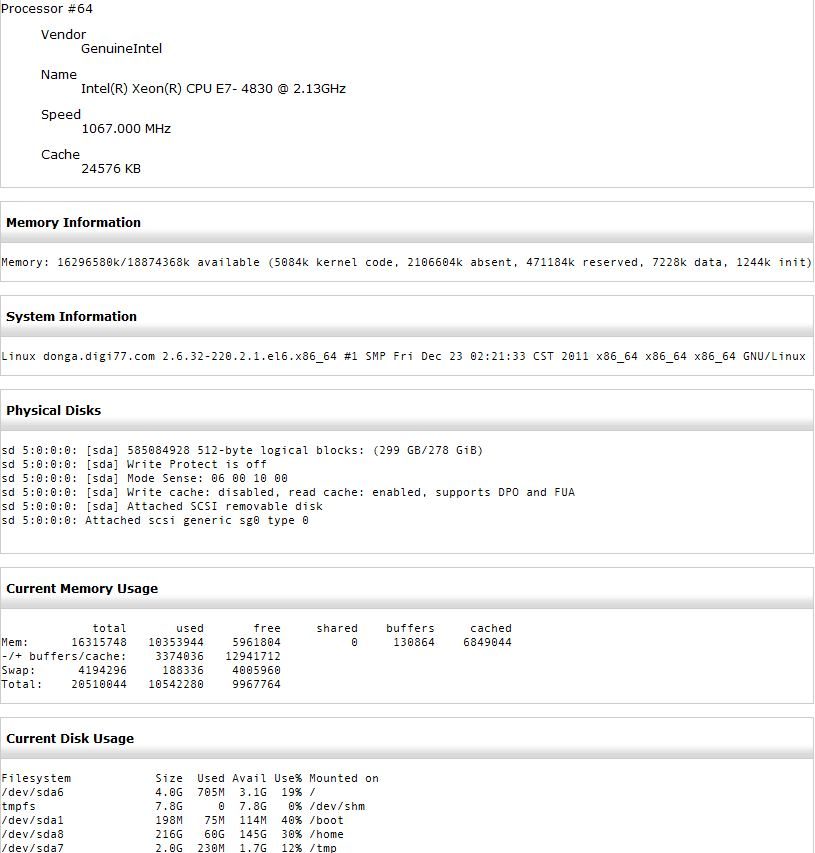Screen dimensions: 815x853
Task: Select the 24576 KB cache value
Action: (x=111, y=169)
